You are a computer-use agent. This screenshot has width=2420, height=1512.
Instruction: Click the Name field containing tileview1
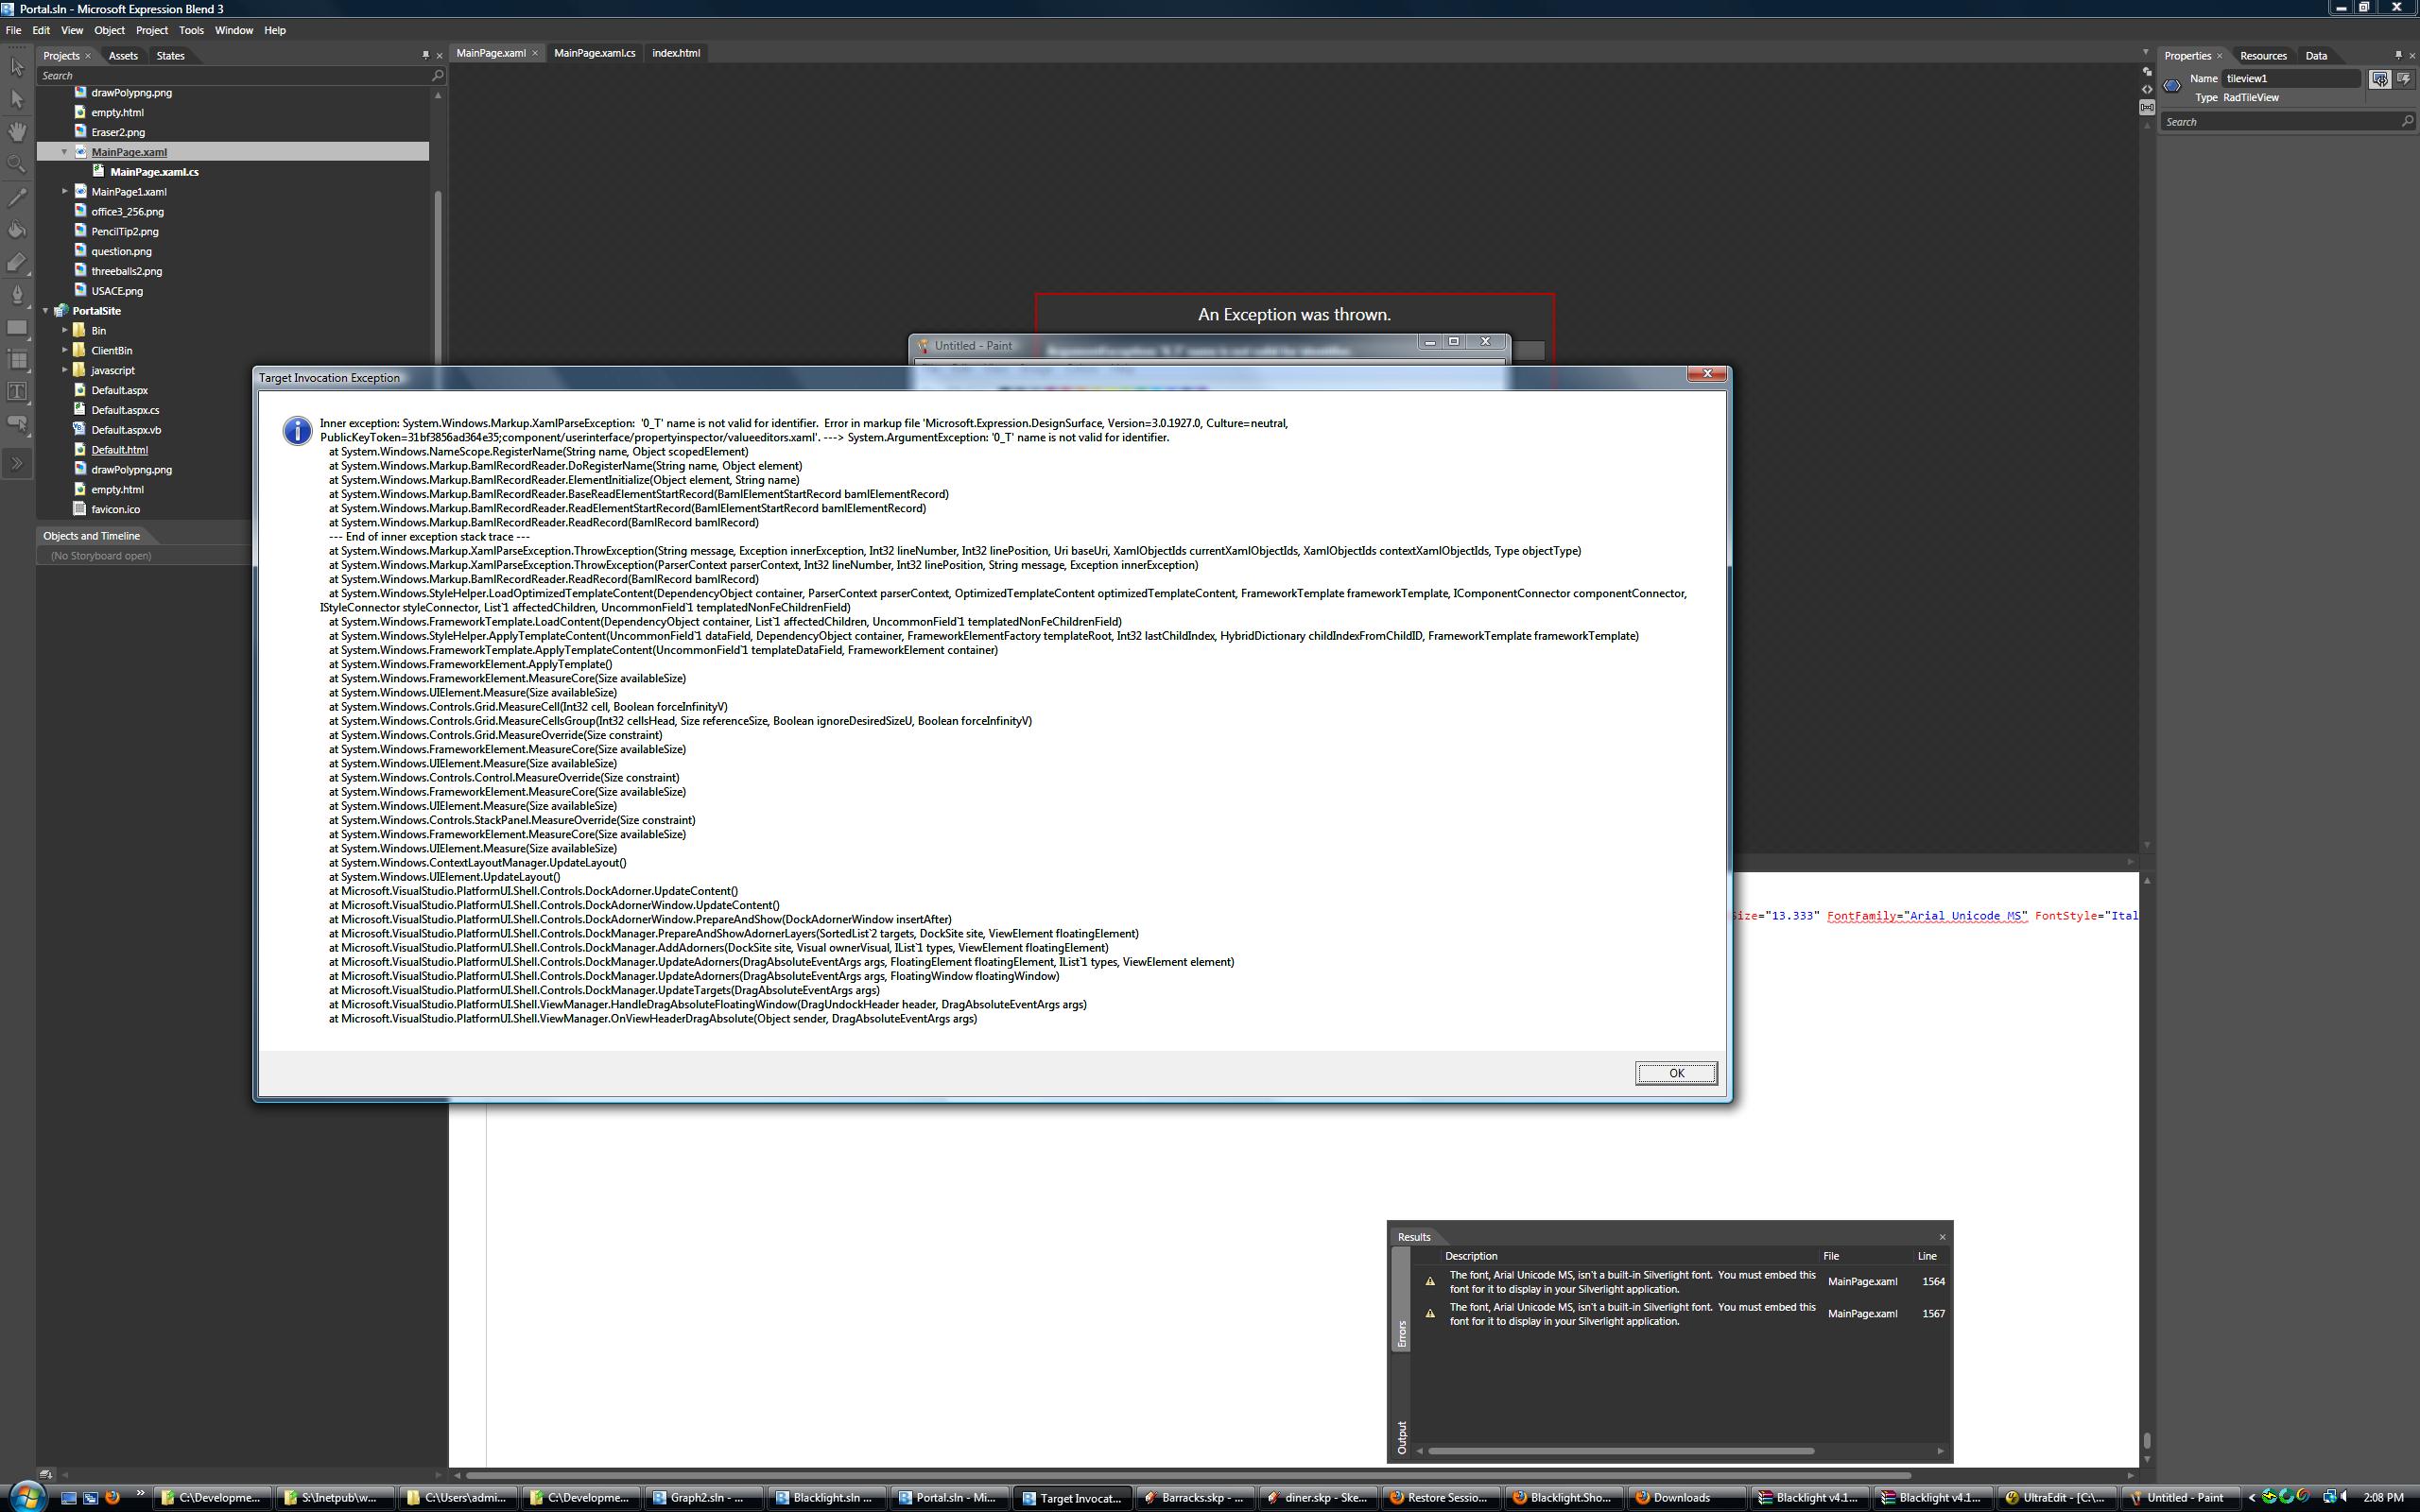point(2290,78)
